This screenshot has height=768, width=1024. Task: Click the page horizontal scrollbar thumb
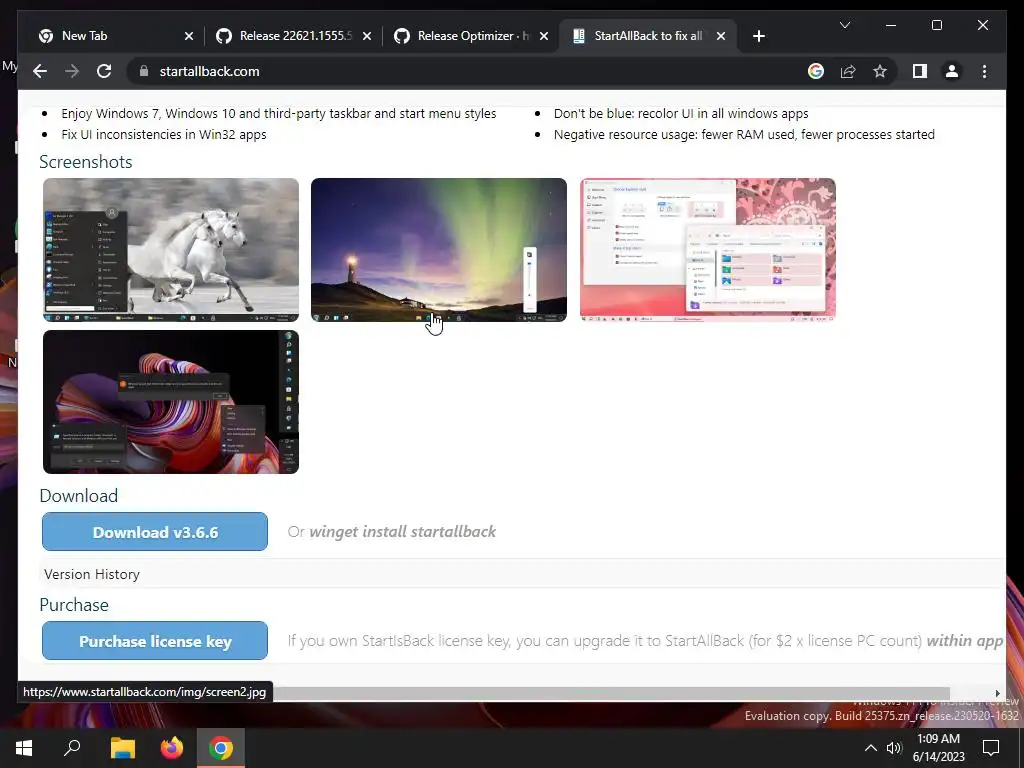coord(611,693)
